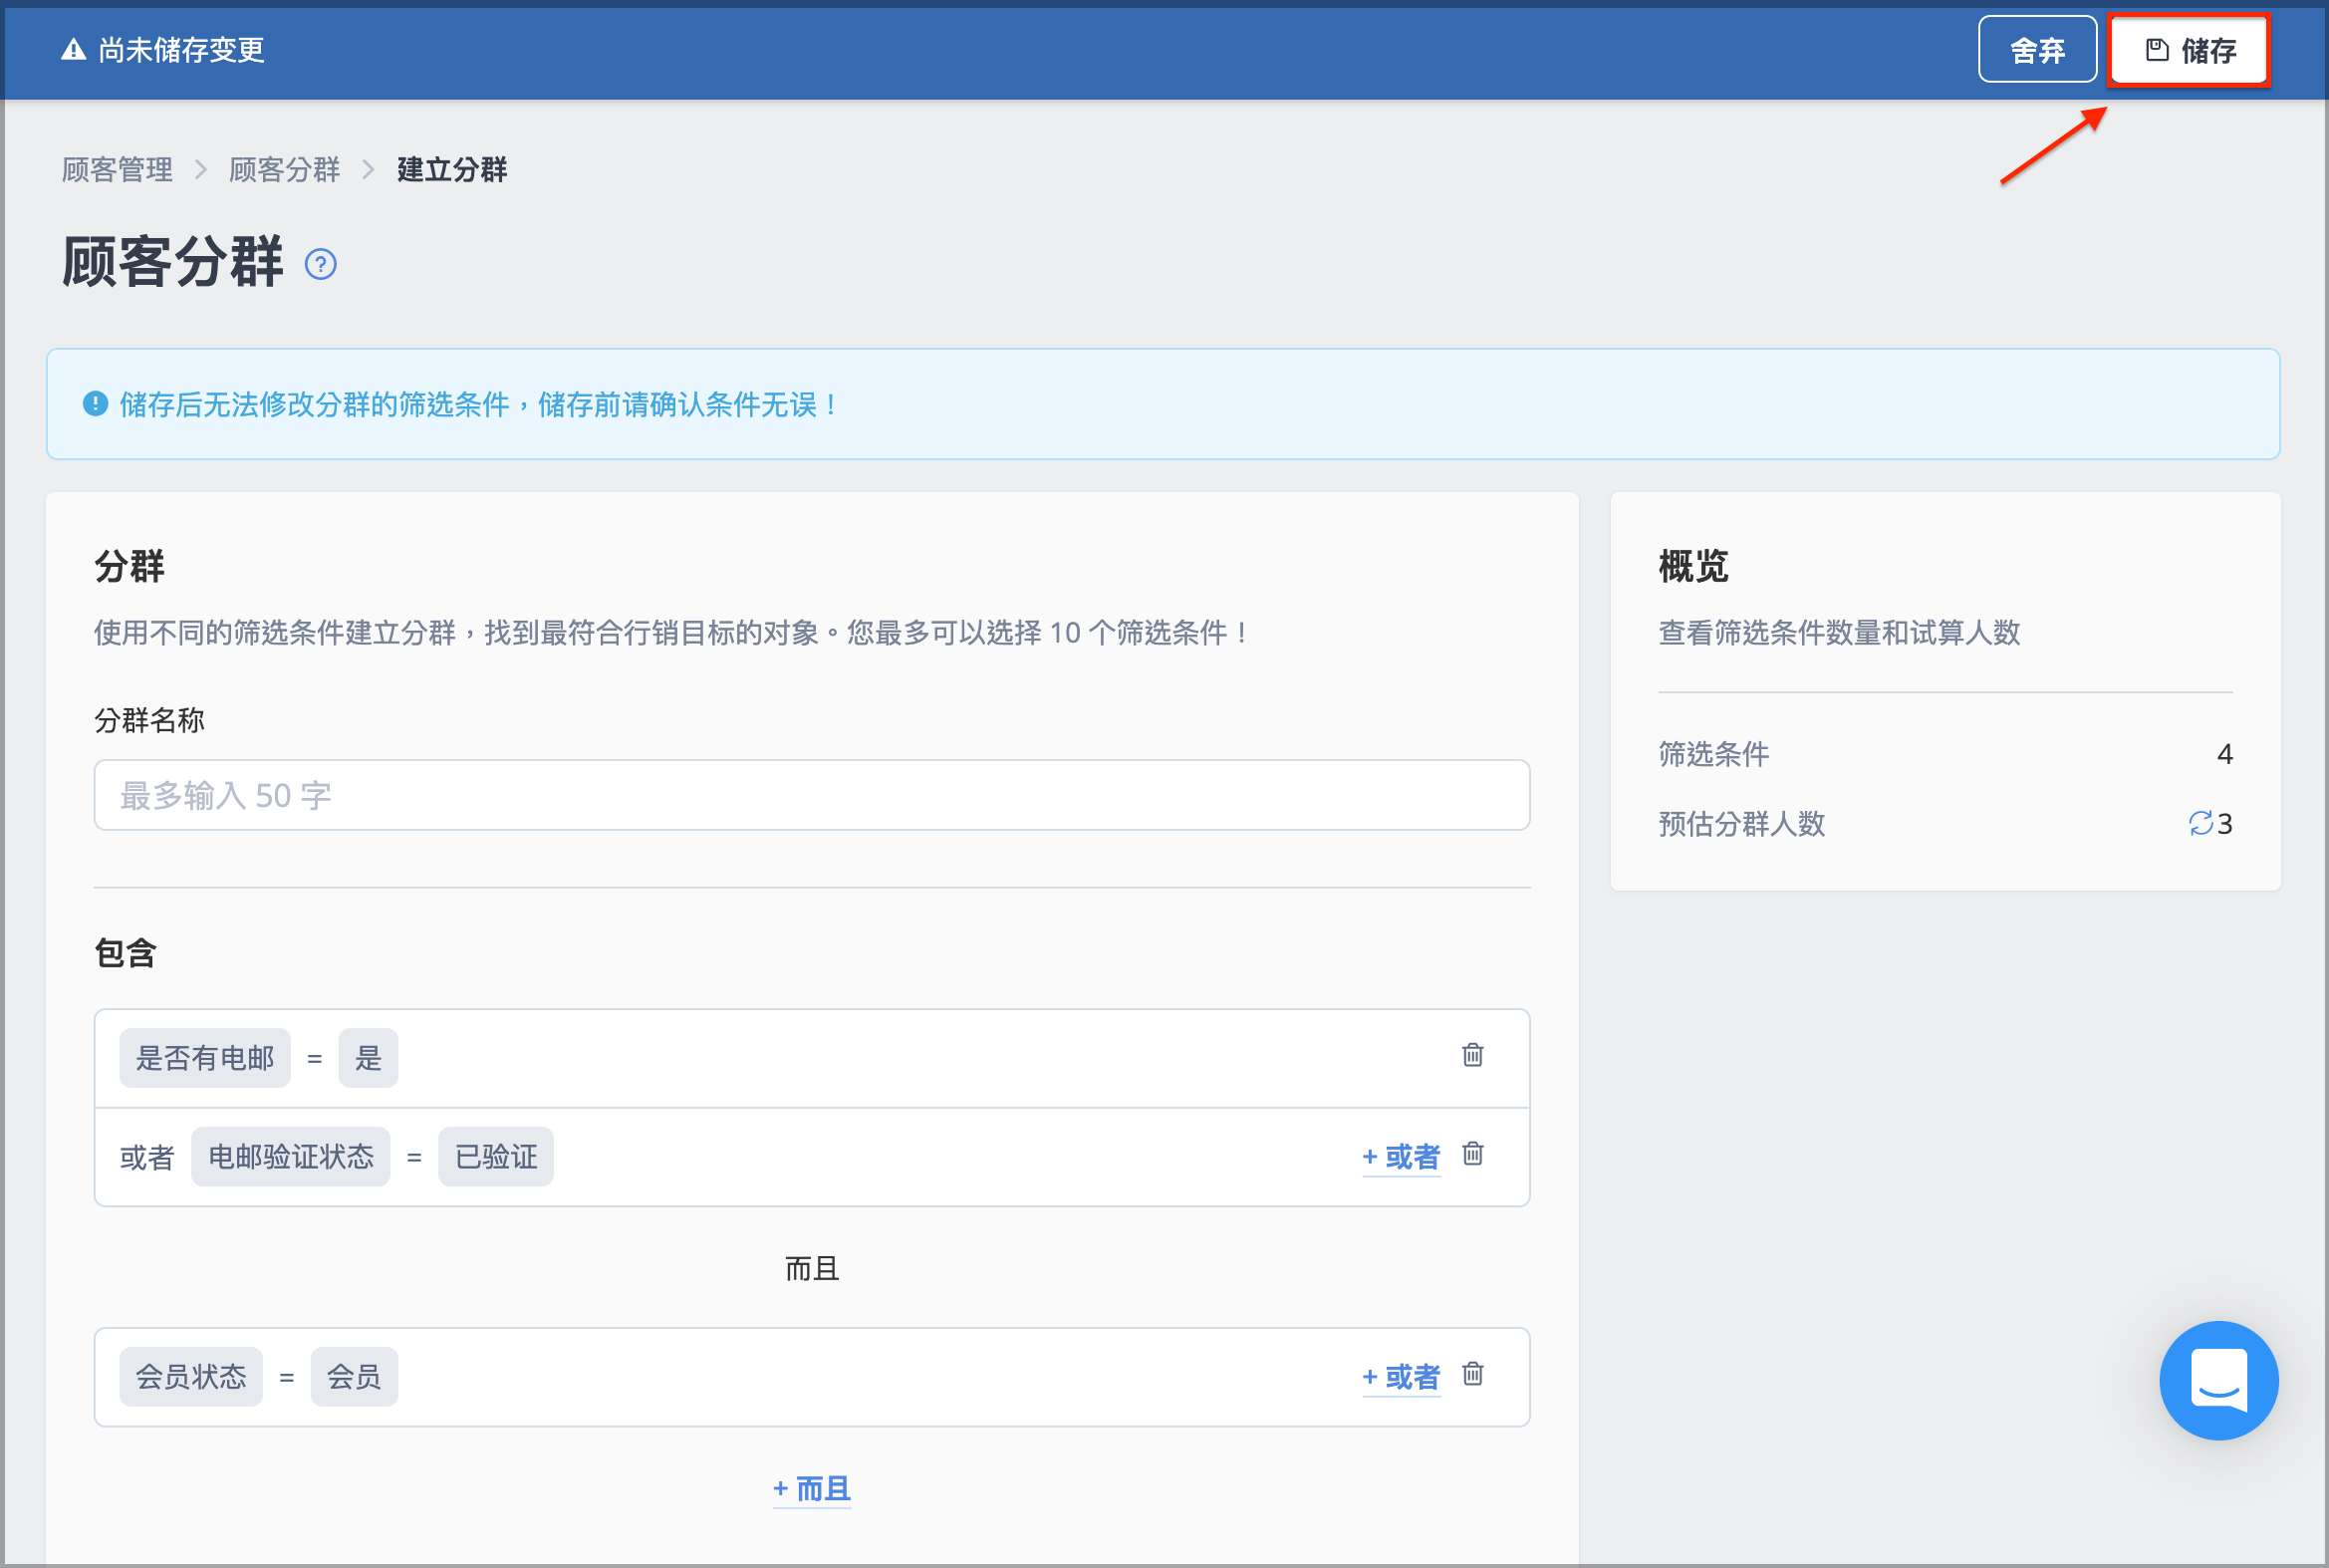
Task: Click the info icon in the blue notice banner
Action: coord(95,404)
